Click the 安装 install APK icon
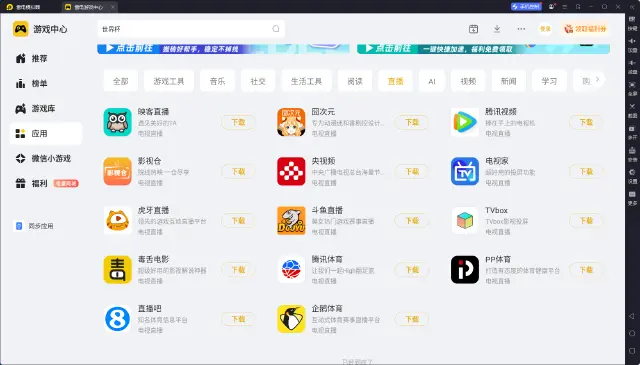640x365 pixels. tap(632, 154)
